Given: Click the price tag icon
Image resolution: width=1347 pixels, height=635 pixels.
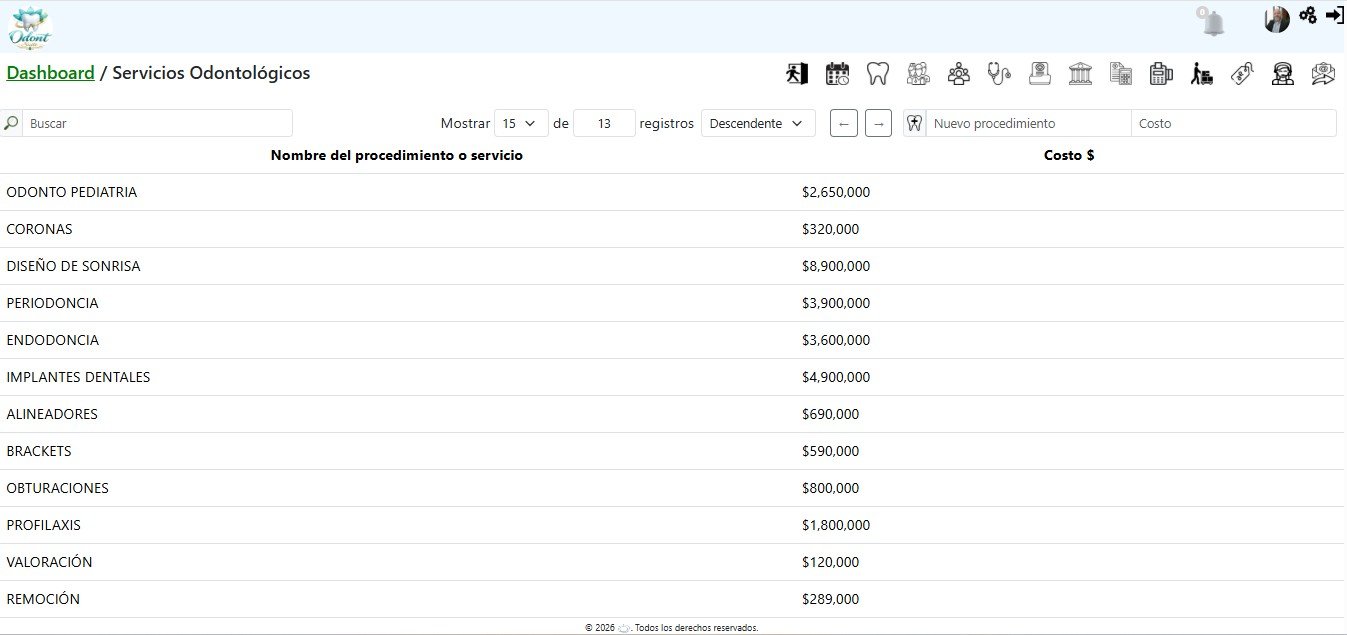Looking at the screenshot, I should click(x=1242, y=73).
